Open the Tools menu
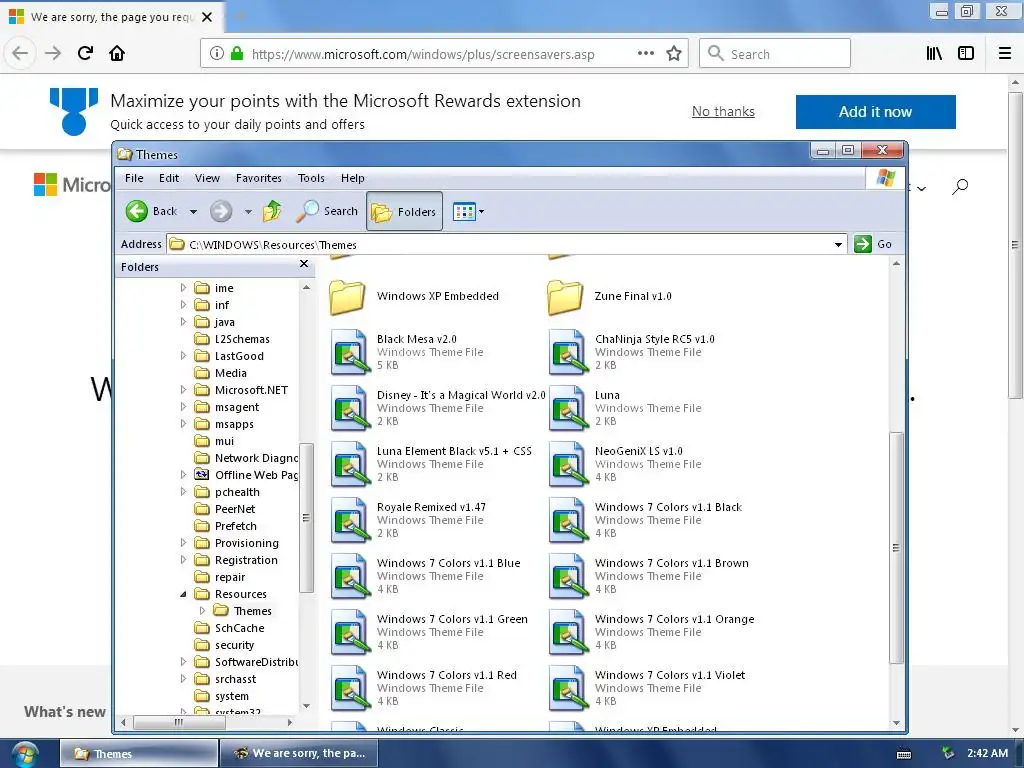1024x768 pixels. click(311, 178)
